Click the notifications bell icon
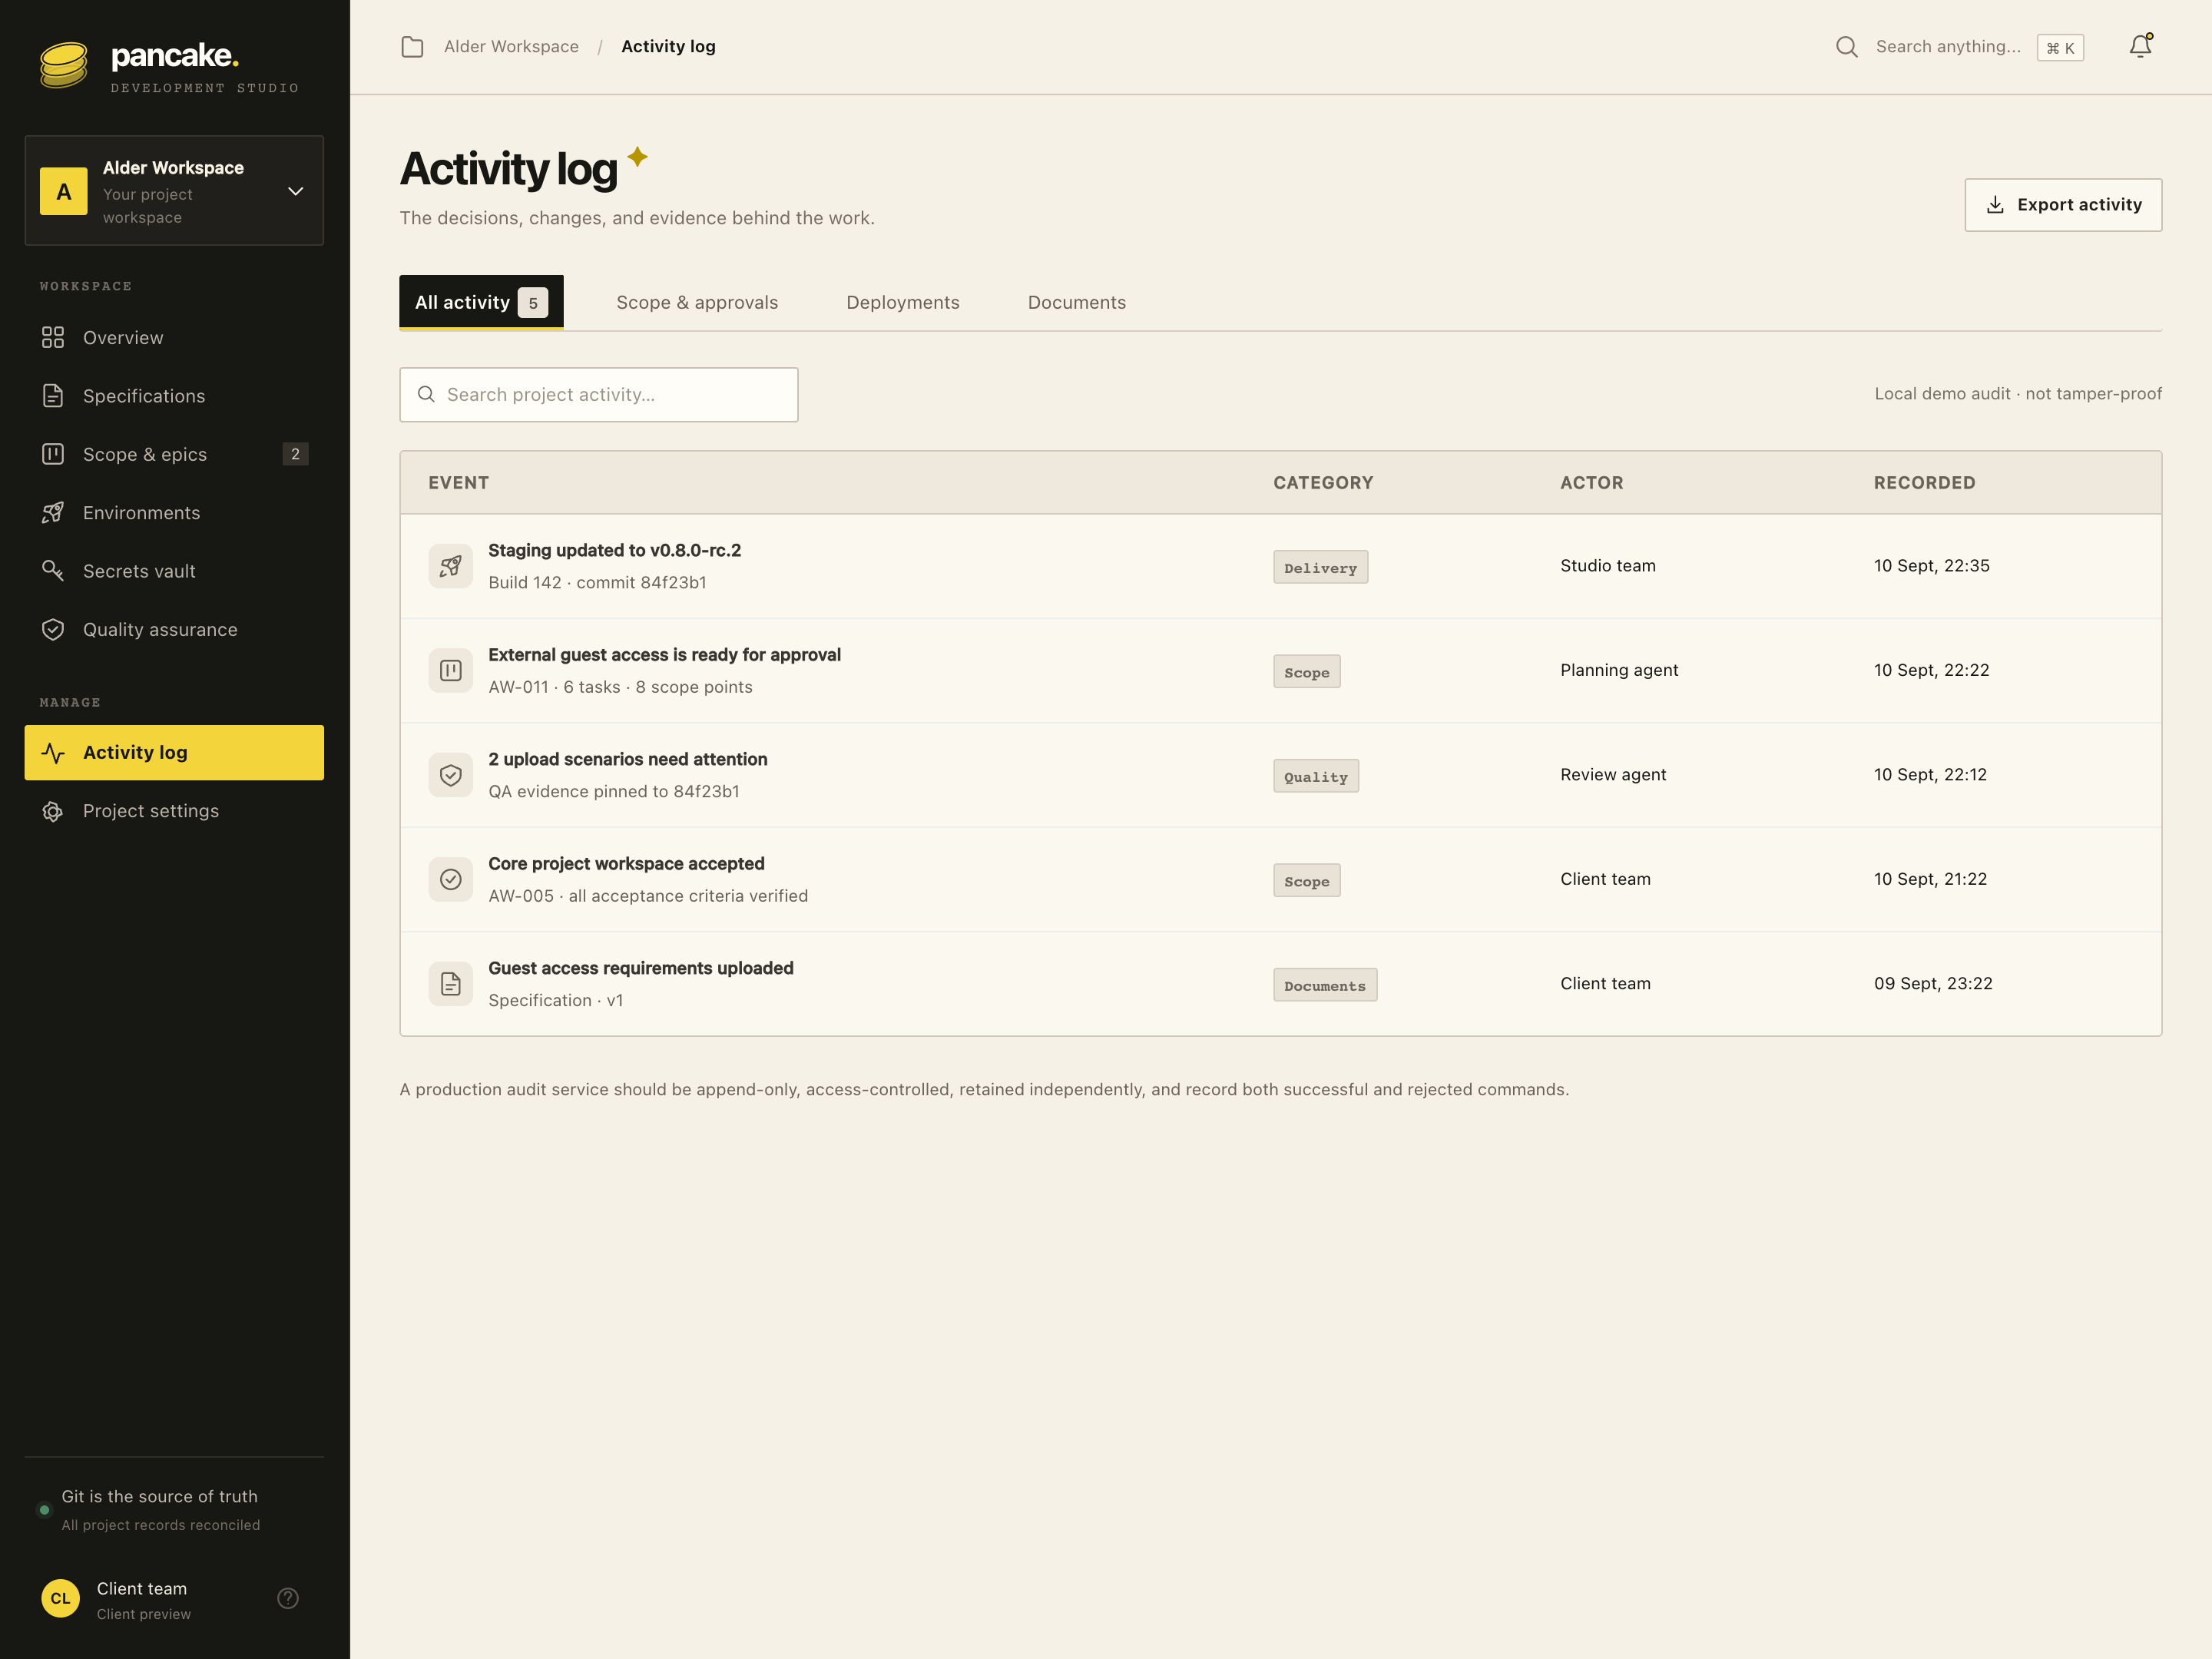 point(2140,46)
